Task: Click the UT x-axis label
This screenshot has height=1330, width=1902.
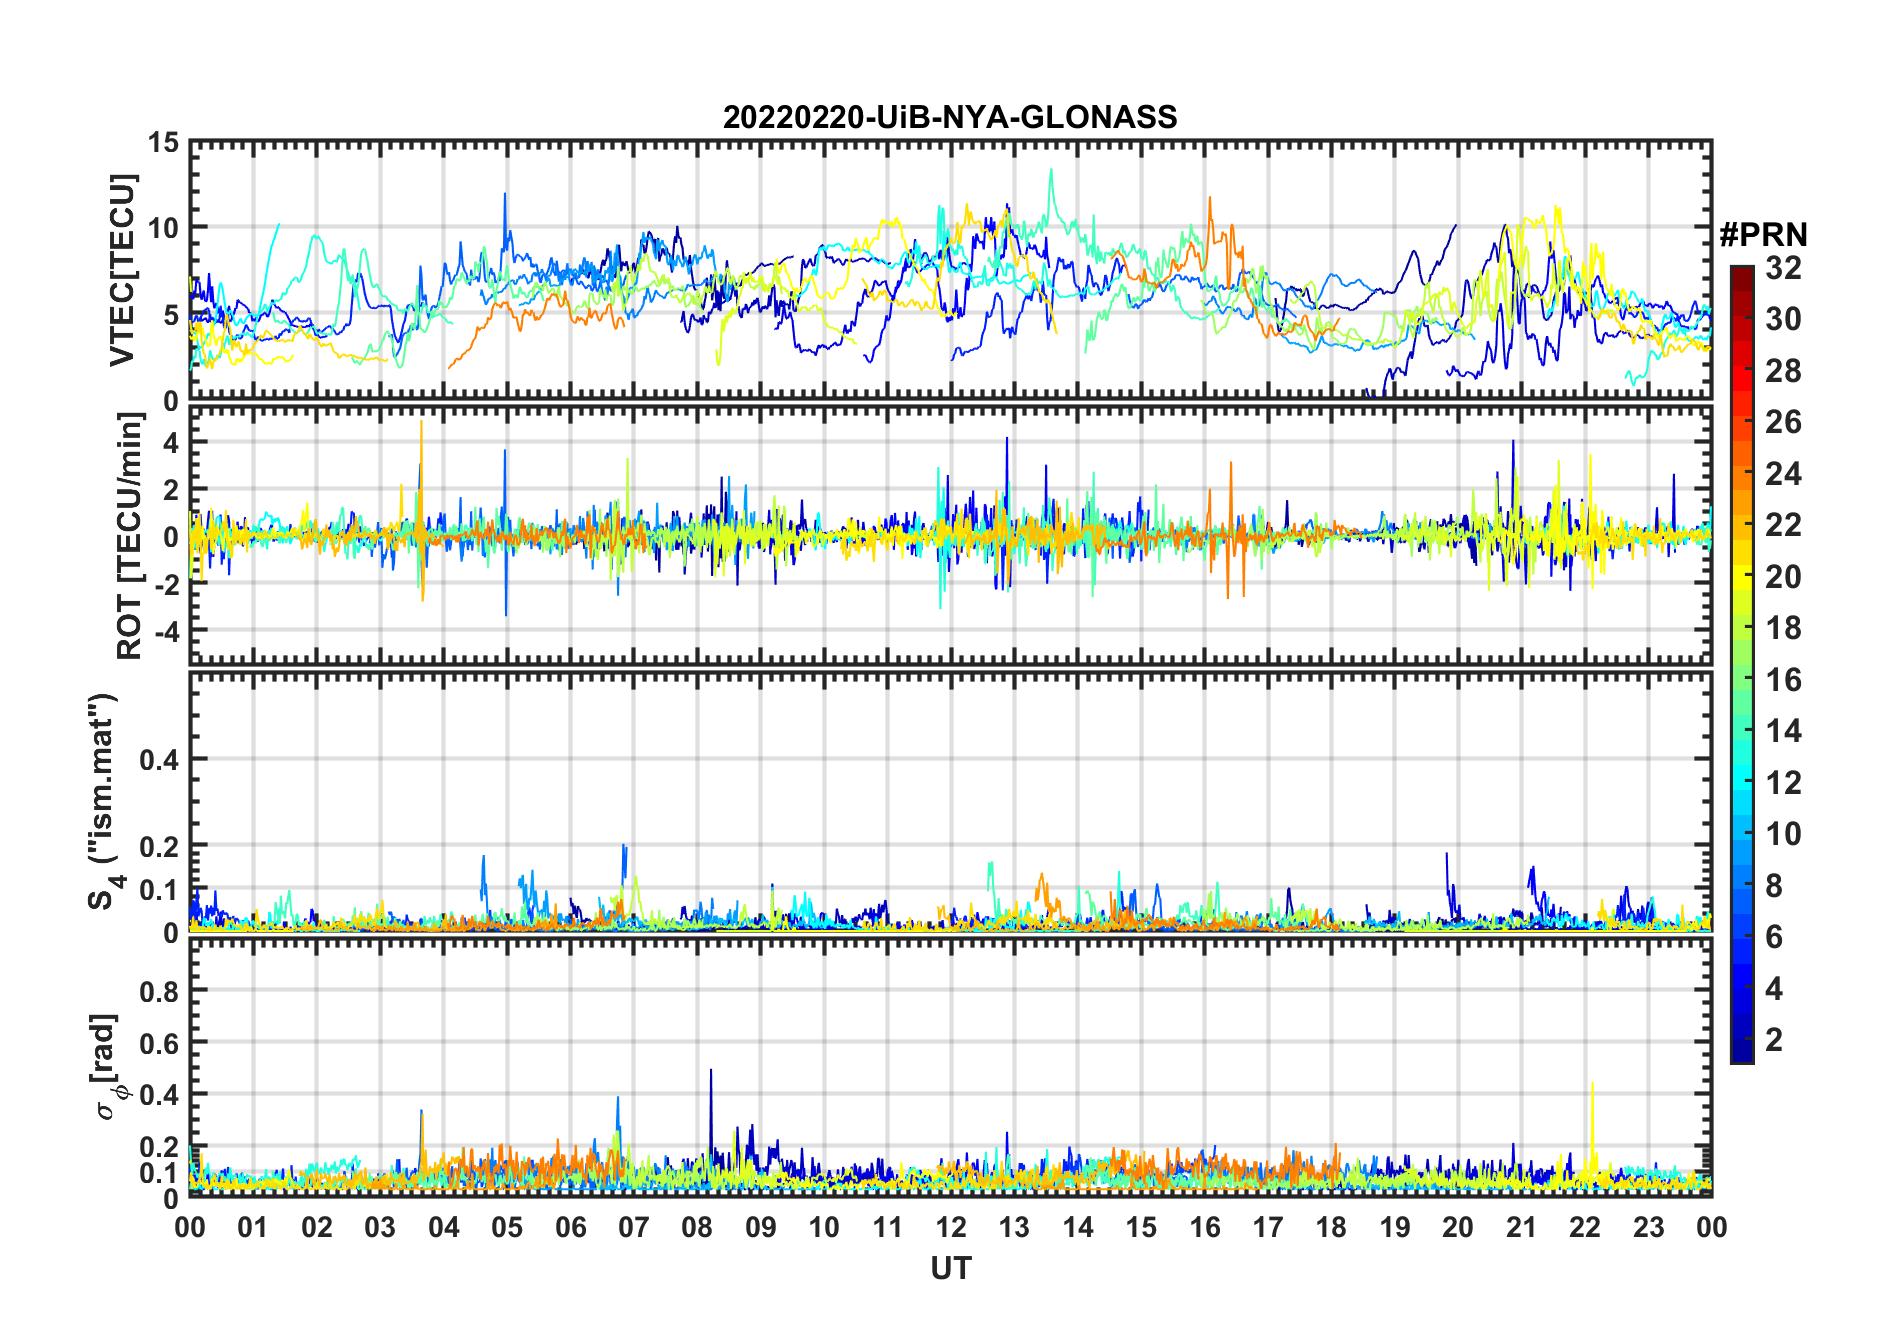Action: [951, 1268]
